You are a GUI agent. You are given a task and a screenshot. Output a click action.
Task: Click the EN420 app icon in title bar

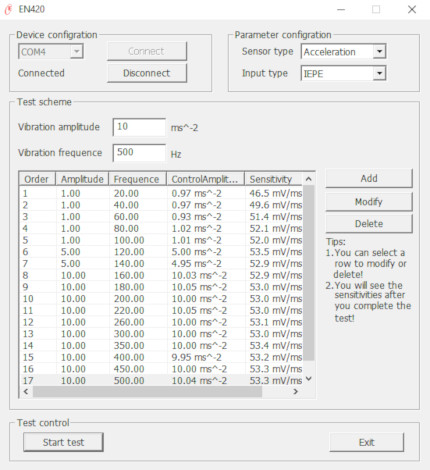pos(8,9)
